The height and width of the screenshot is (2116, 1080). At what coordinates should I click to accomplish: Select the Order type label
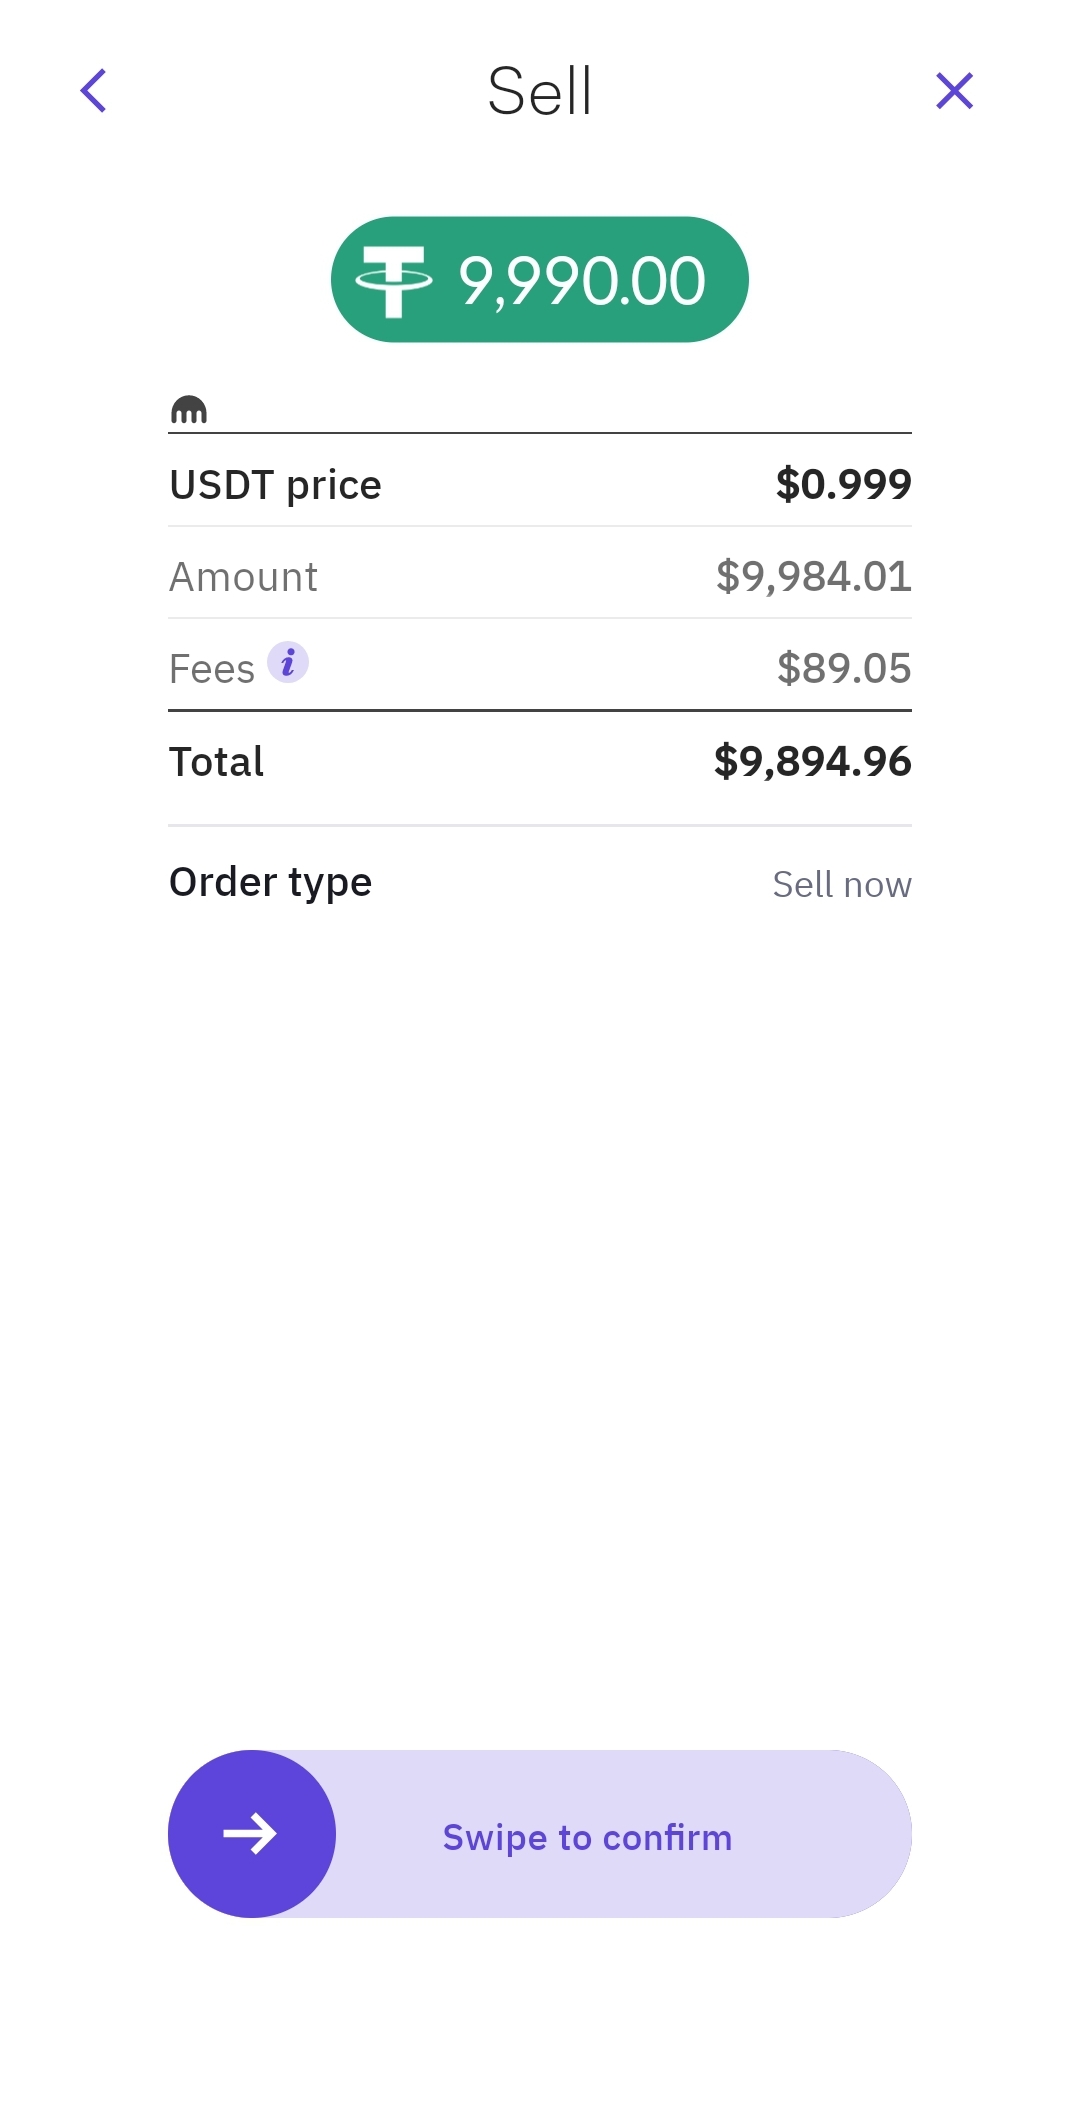pyautogui.click(x=270, y=883)
